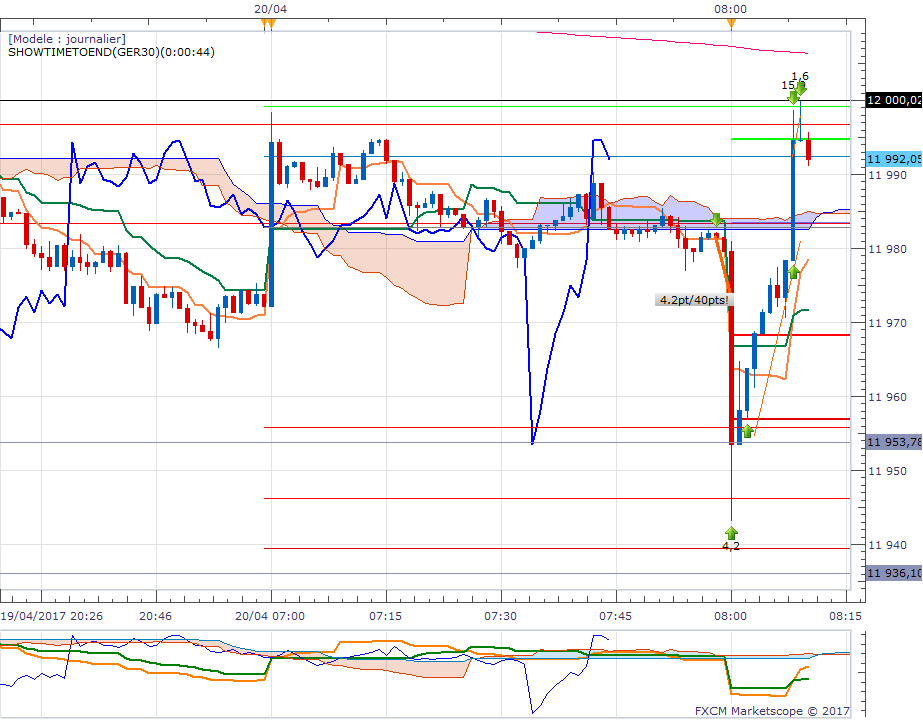Image resolution: width=923 pixels, height=720 pixels.
Task: Select green up arrow near the 11 953 low
Action: point(747,431)
